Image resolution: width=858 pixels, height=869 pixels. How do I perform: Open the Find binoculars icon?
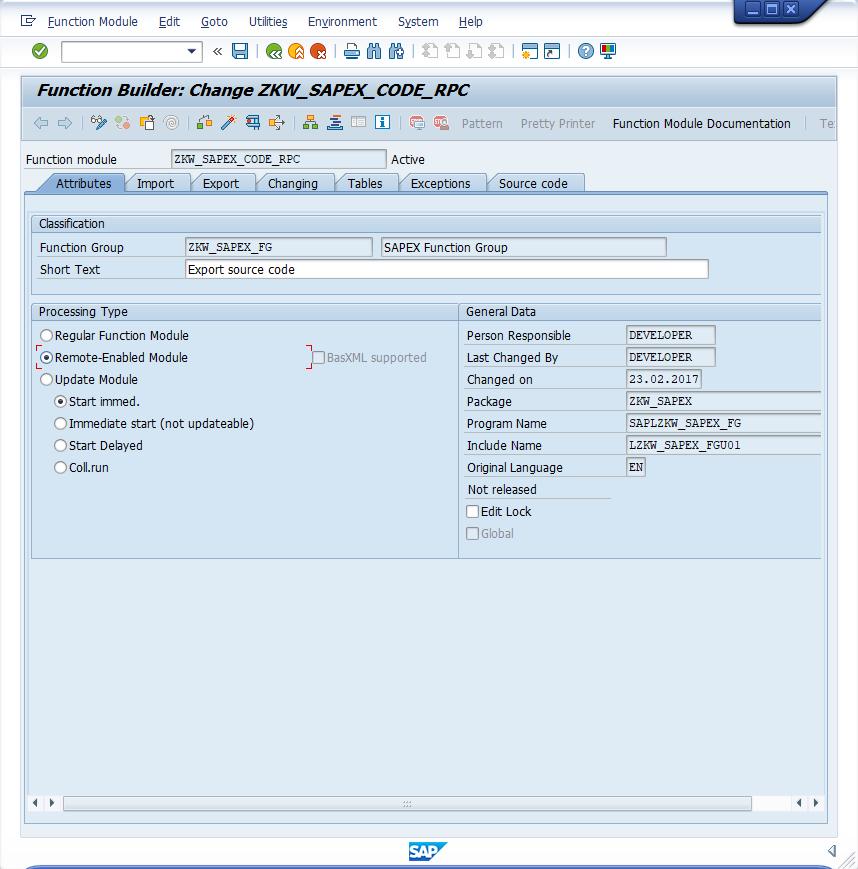point(374,51)
